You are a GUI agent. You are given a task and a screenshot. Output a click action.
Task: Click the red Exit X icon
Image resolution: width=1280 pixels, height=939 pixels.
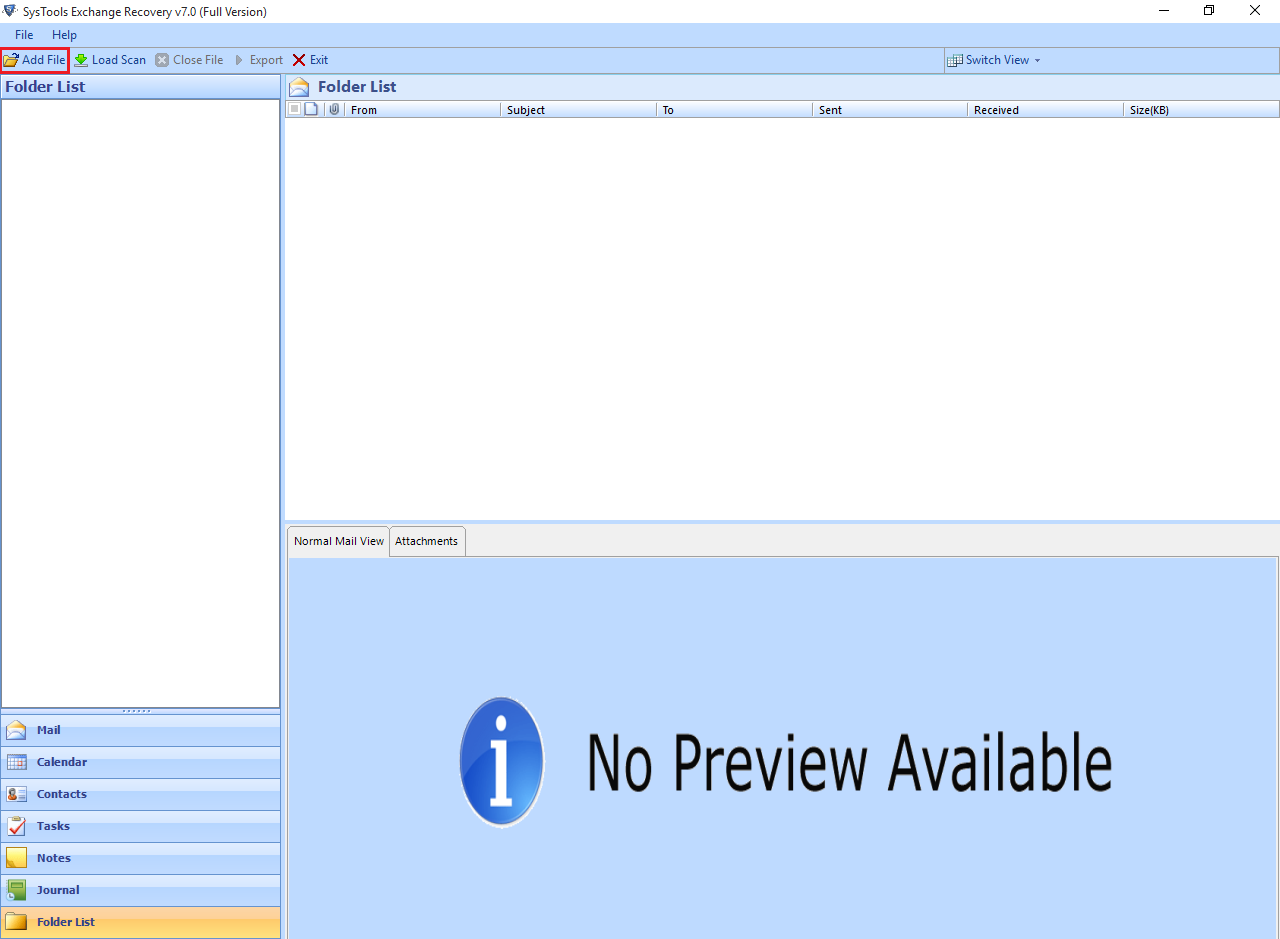pyautogui.click(x=299, y=60)
